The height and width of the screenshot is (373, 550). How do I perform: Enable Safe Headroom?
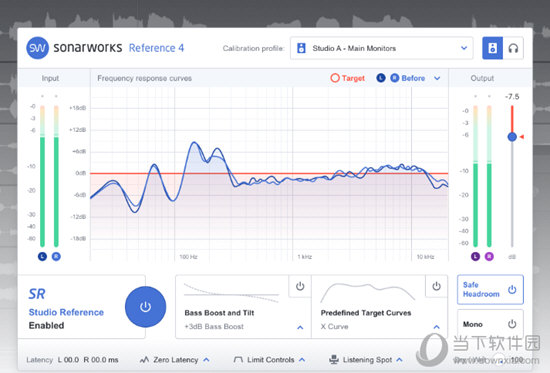[x=490, y=289]
